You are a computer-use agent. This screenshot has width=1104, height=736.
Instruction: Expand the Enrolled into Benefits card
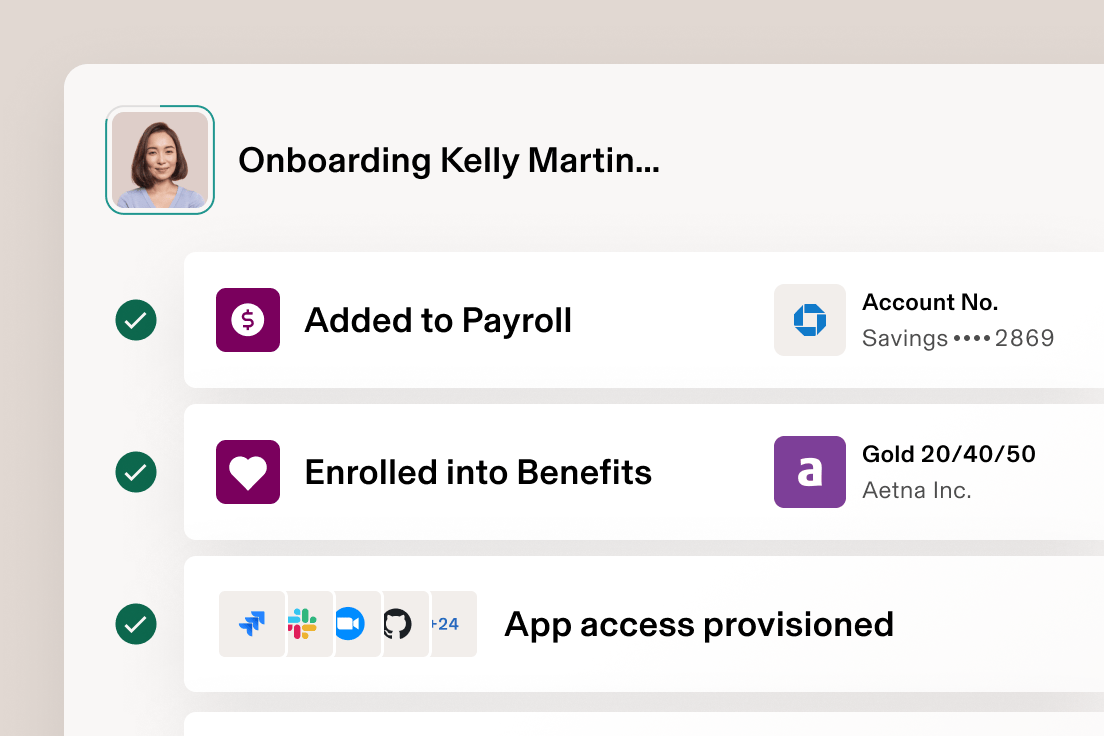[x=600, y=472]
